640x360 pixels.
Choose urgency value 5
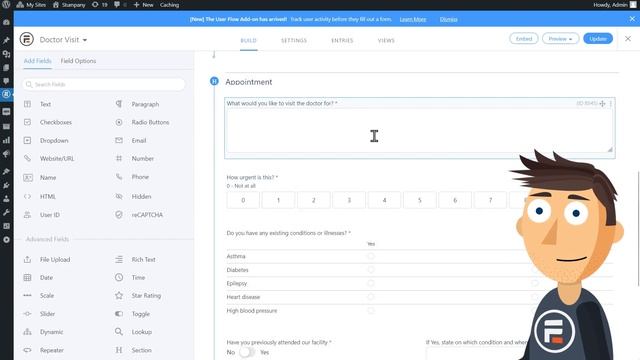click(x=420, y=200)
